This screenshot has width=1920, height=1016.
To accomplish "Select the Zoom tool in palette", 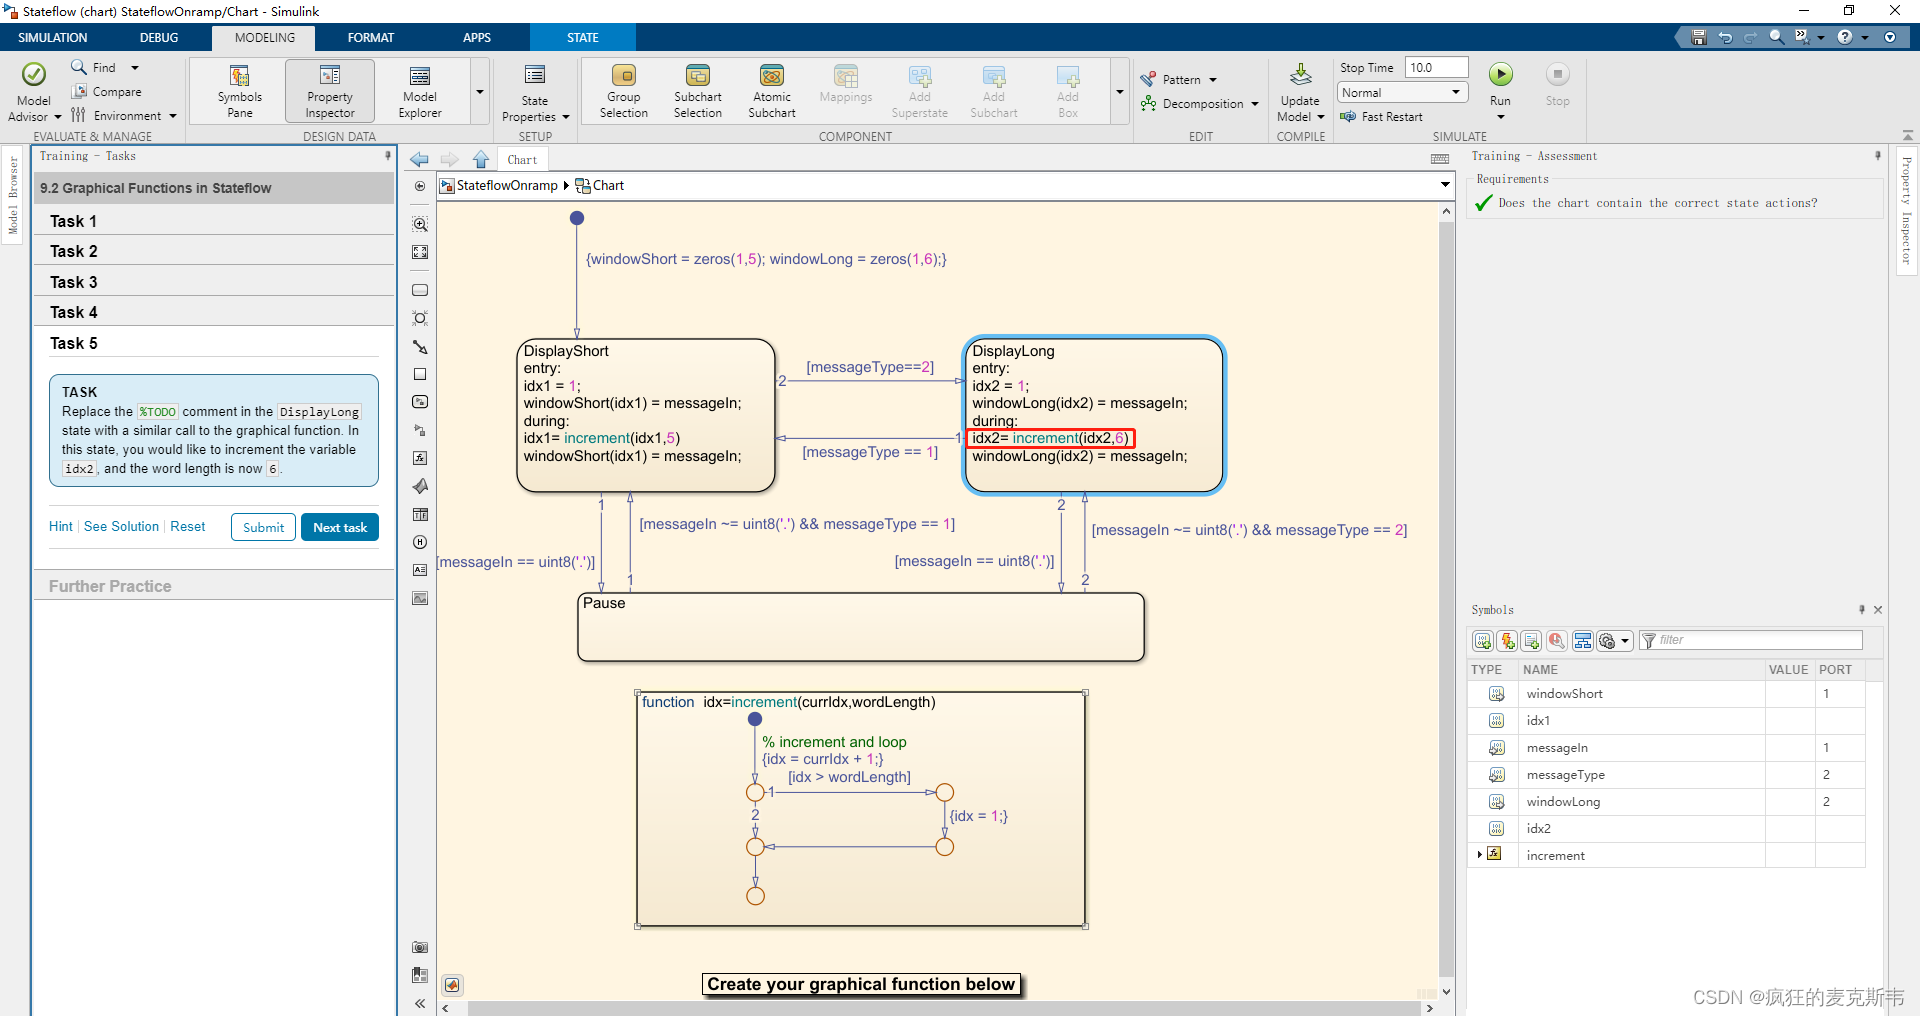I will pyautogui.click(x=420, y=224).
